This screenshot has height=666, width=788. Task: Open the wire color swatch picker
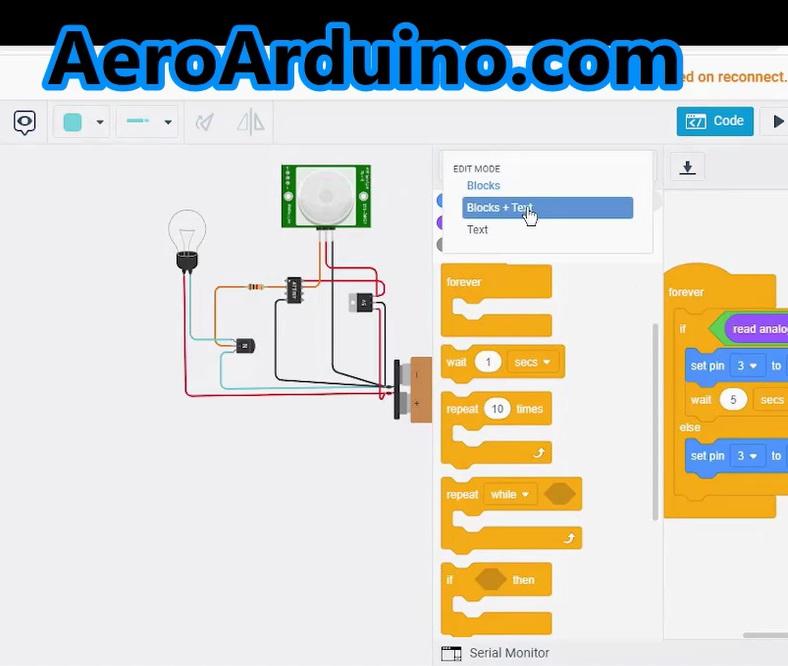pyautogui.click(x=72, y=122)
